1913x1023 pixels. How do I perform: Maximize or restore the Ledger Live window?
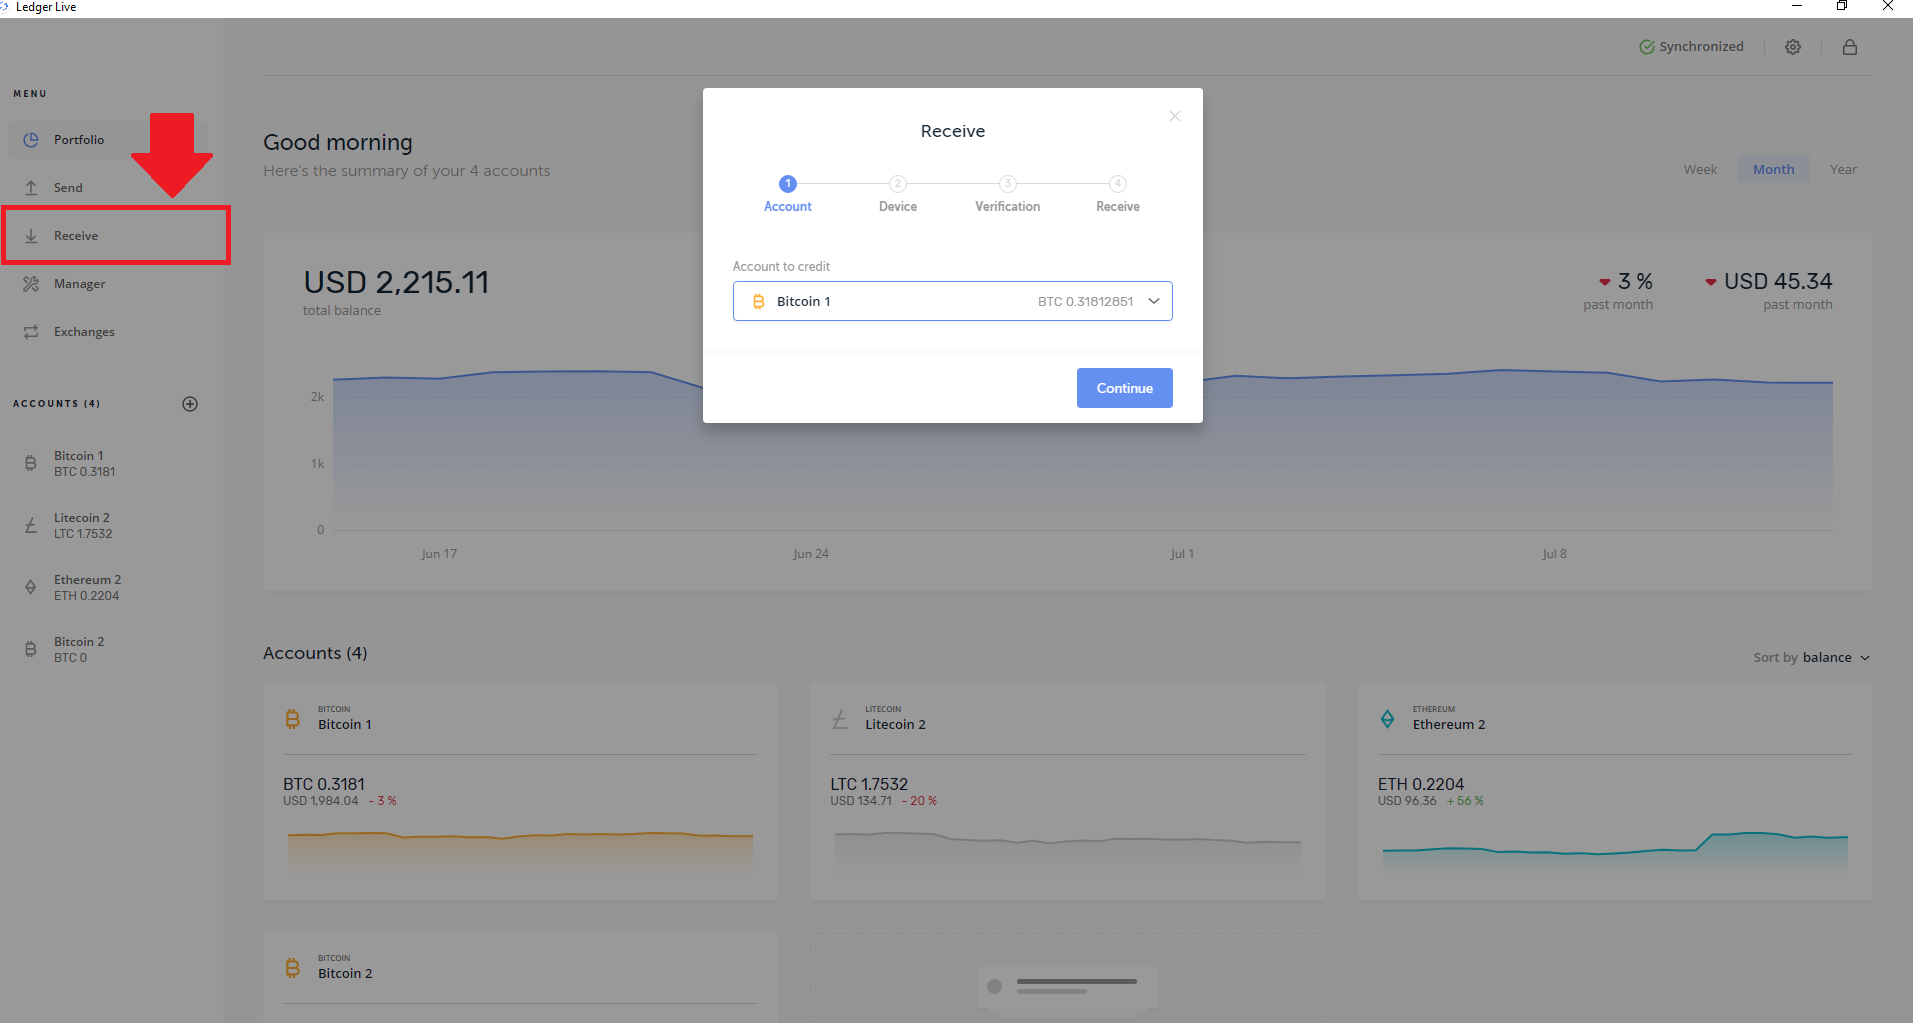point(1842,7)
